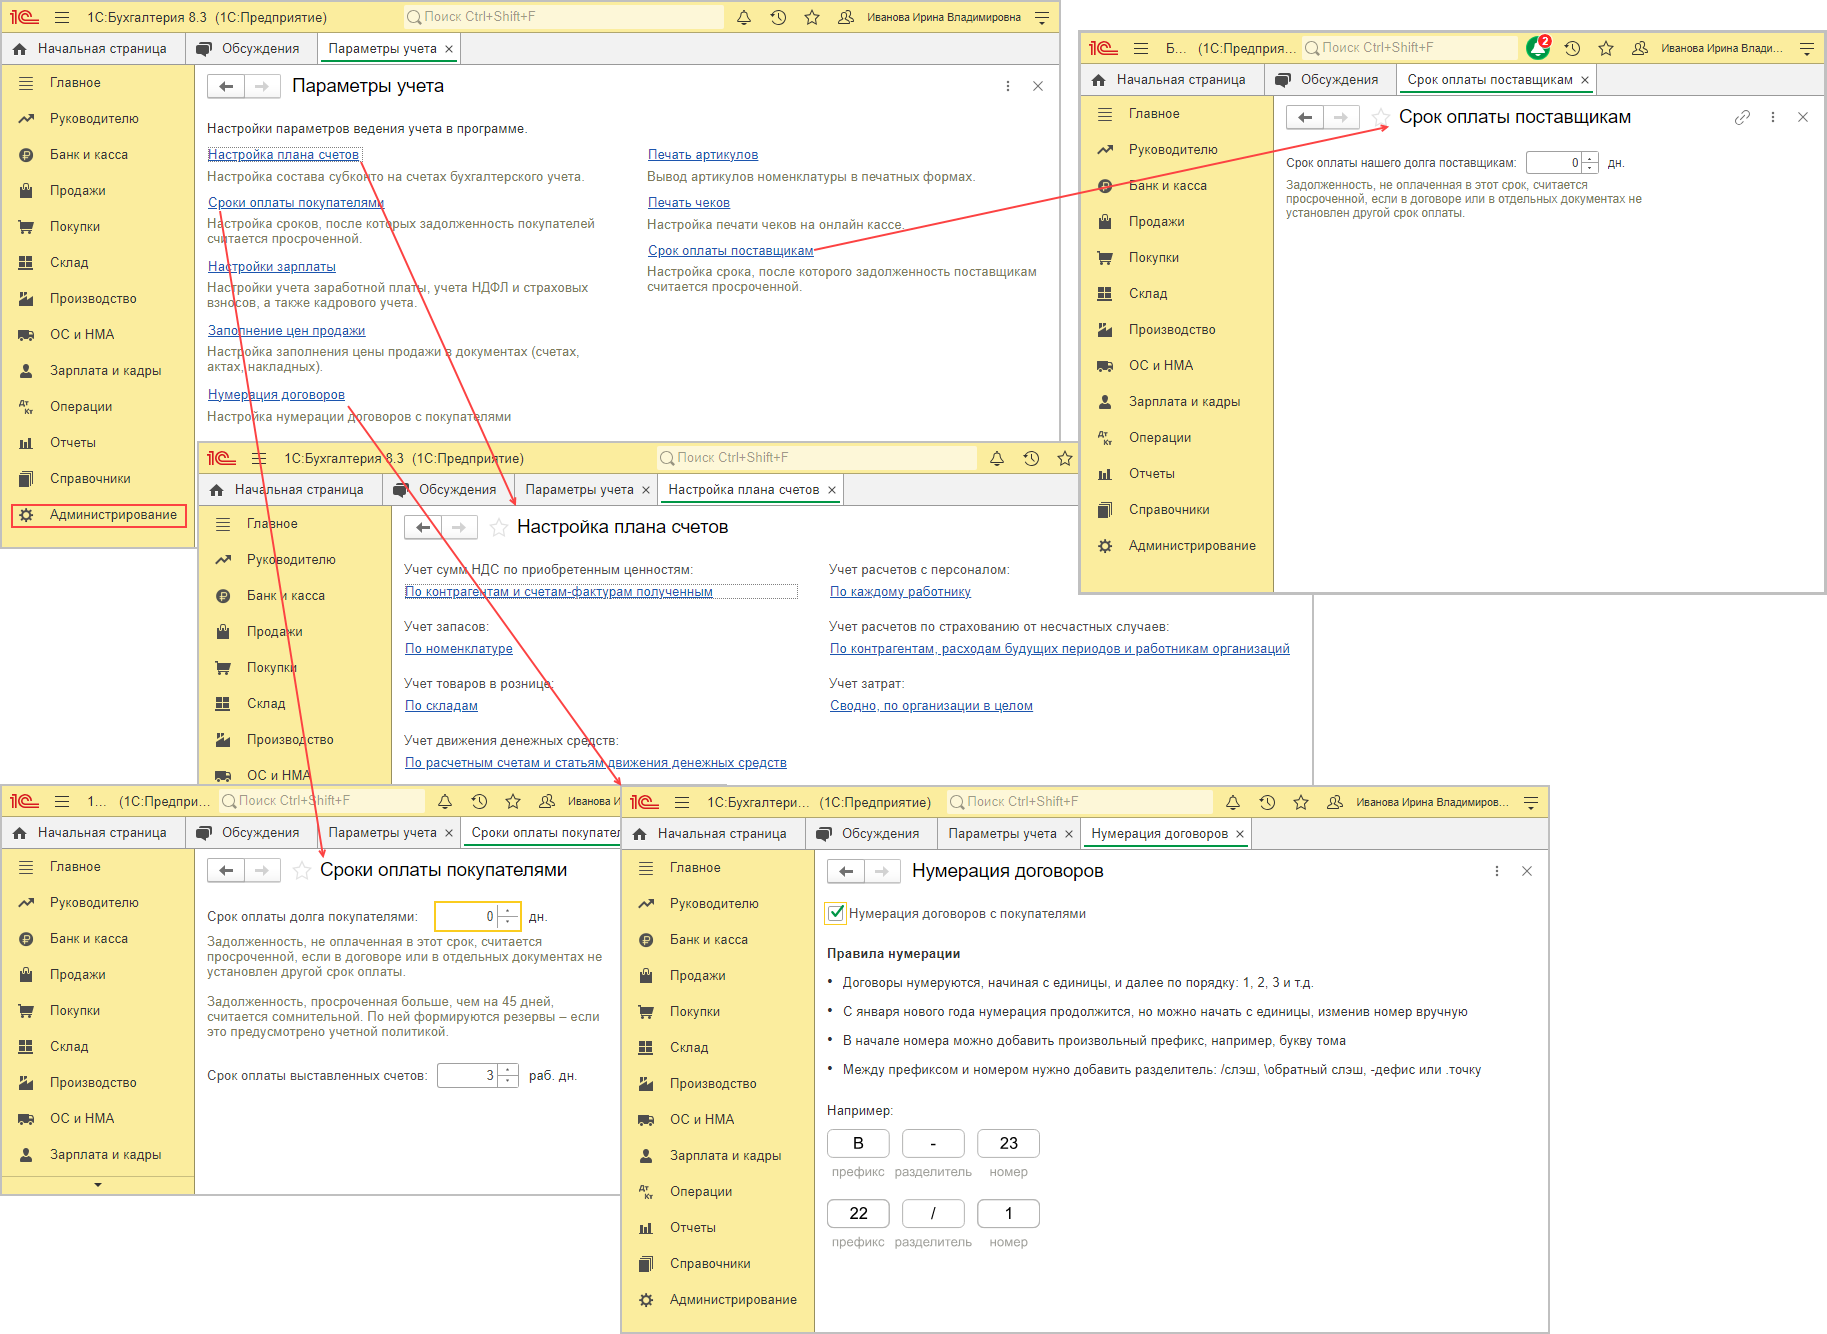
Task: Click back arrow in Параметры учета form
Action: (x=226, y=87)
